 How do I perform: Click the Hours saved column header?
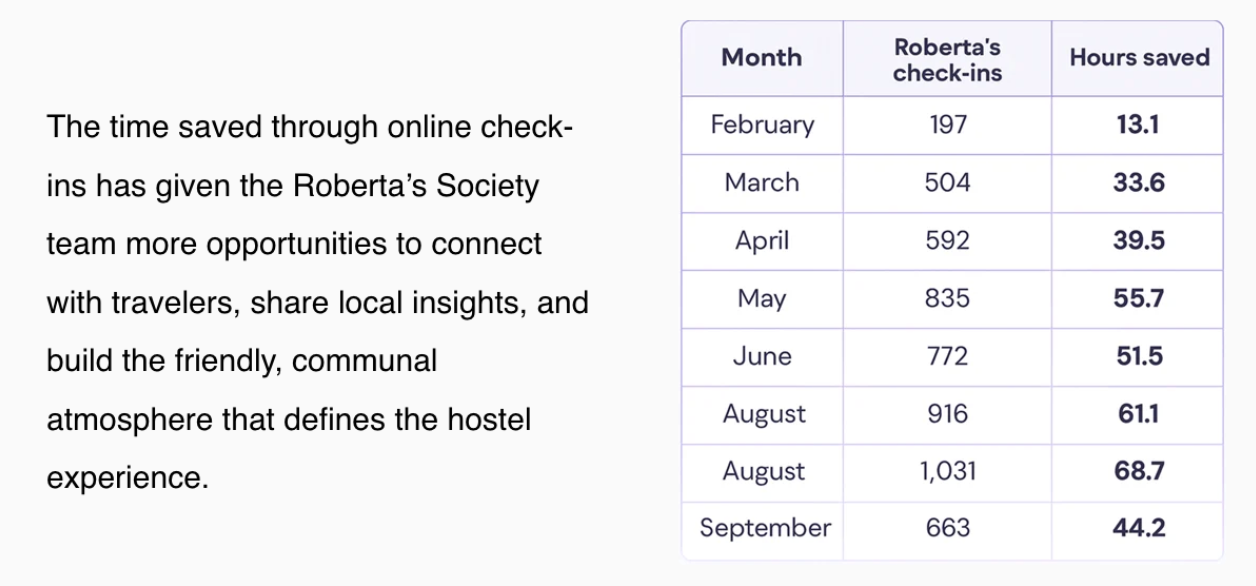1139,58
